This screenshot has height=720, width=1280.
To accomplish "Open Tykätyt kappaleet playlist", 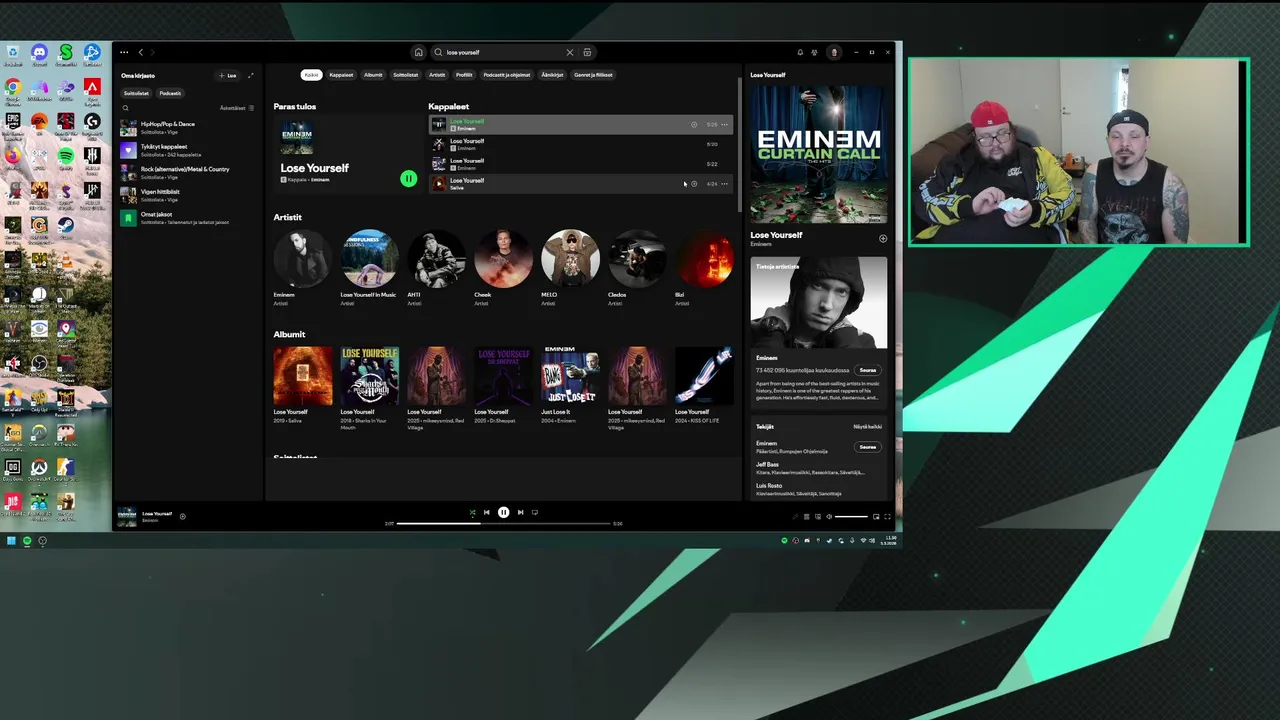I will tap(188, 150).
